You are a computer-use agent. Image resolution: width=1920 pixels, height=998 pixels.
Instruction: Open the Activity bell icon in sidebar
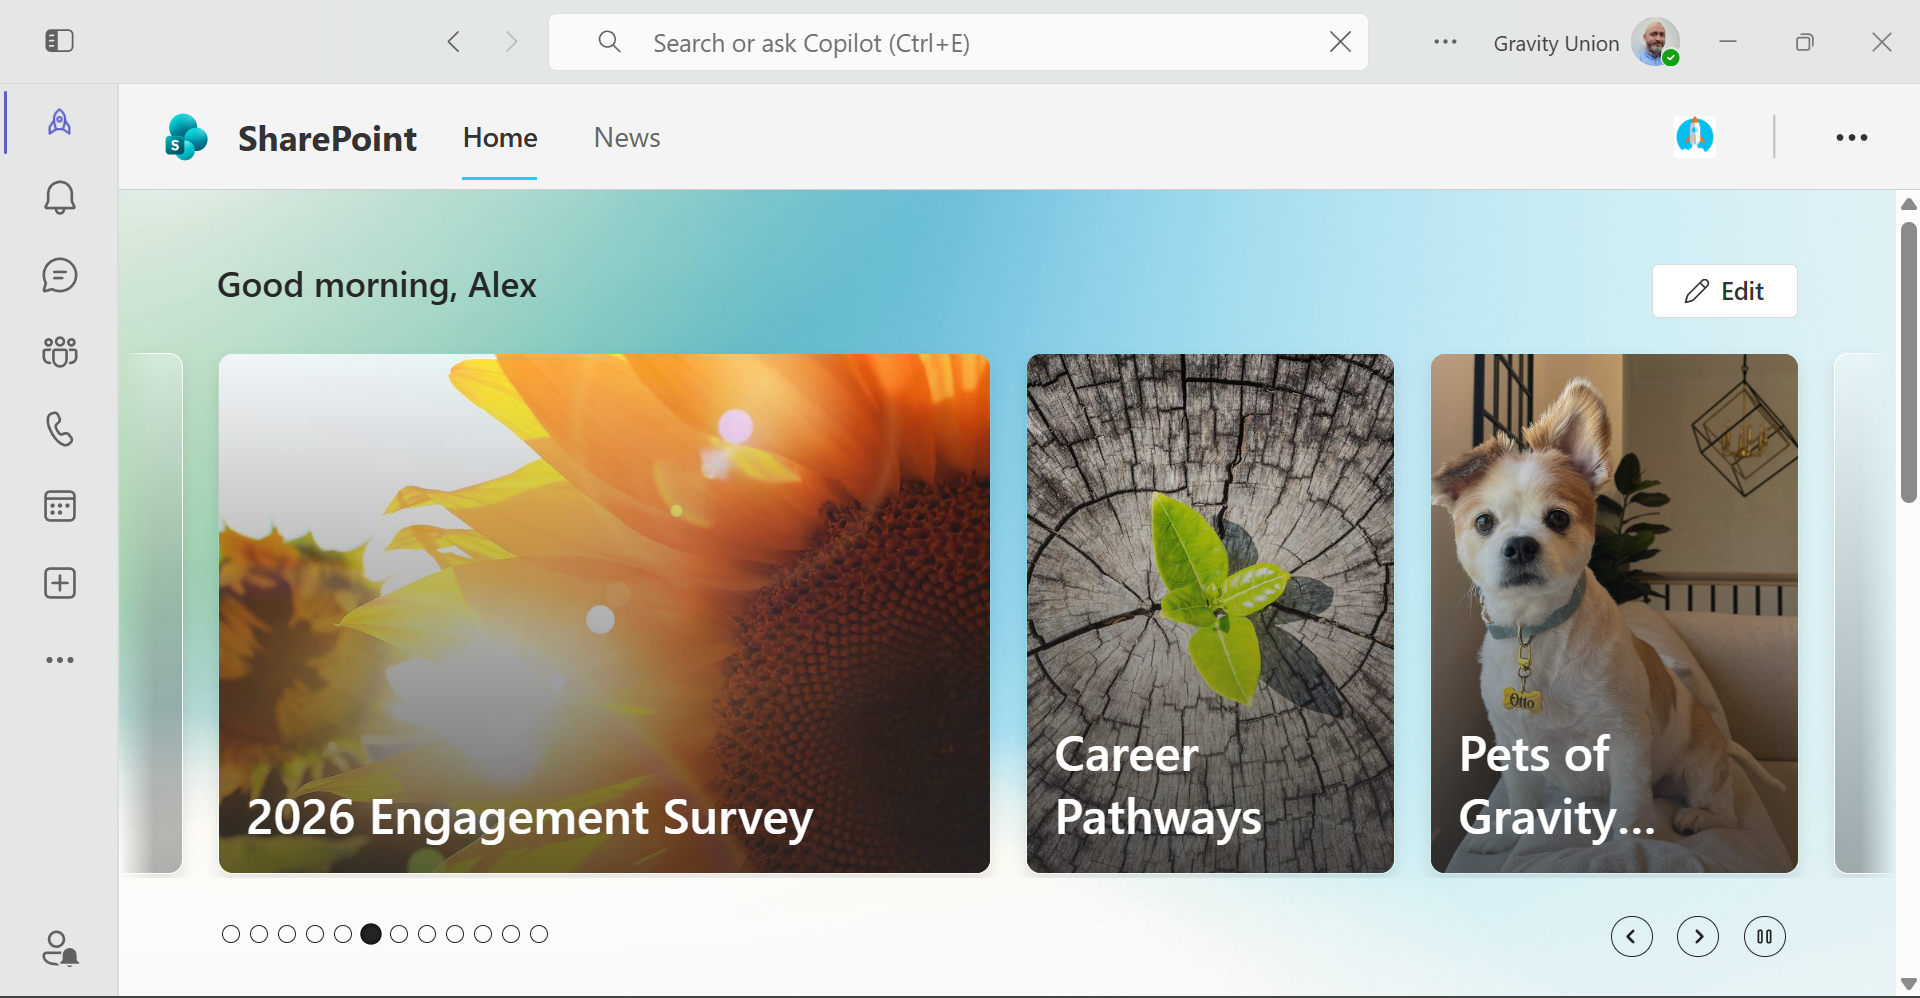click(60, 198)
